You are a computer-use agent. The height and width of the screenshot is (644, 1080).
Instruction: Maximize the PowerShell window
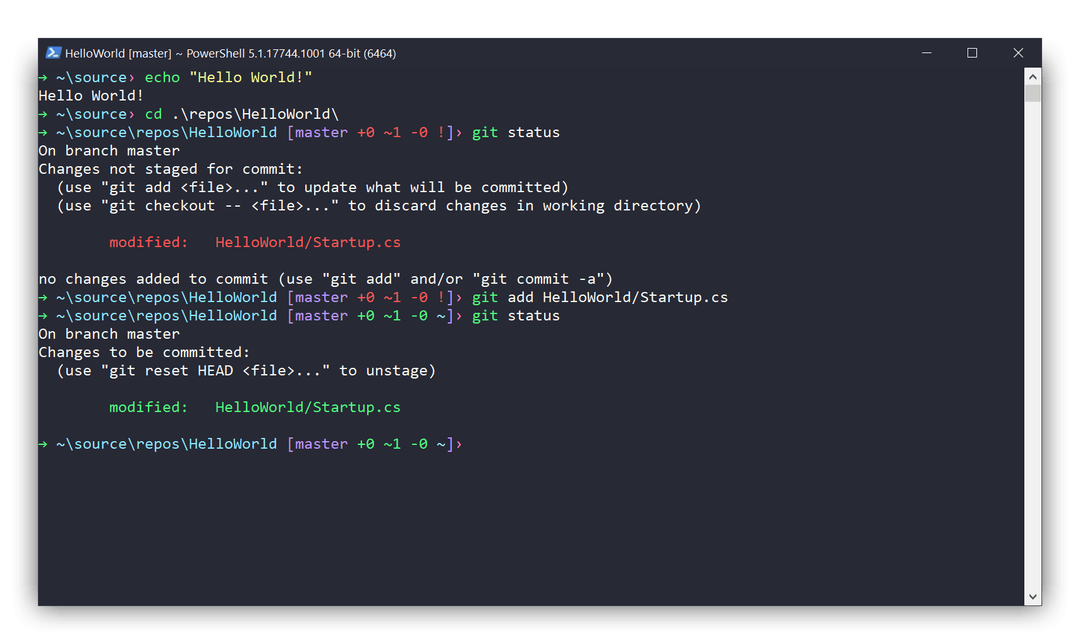click(x=972, y=52)
